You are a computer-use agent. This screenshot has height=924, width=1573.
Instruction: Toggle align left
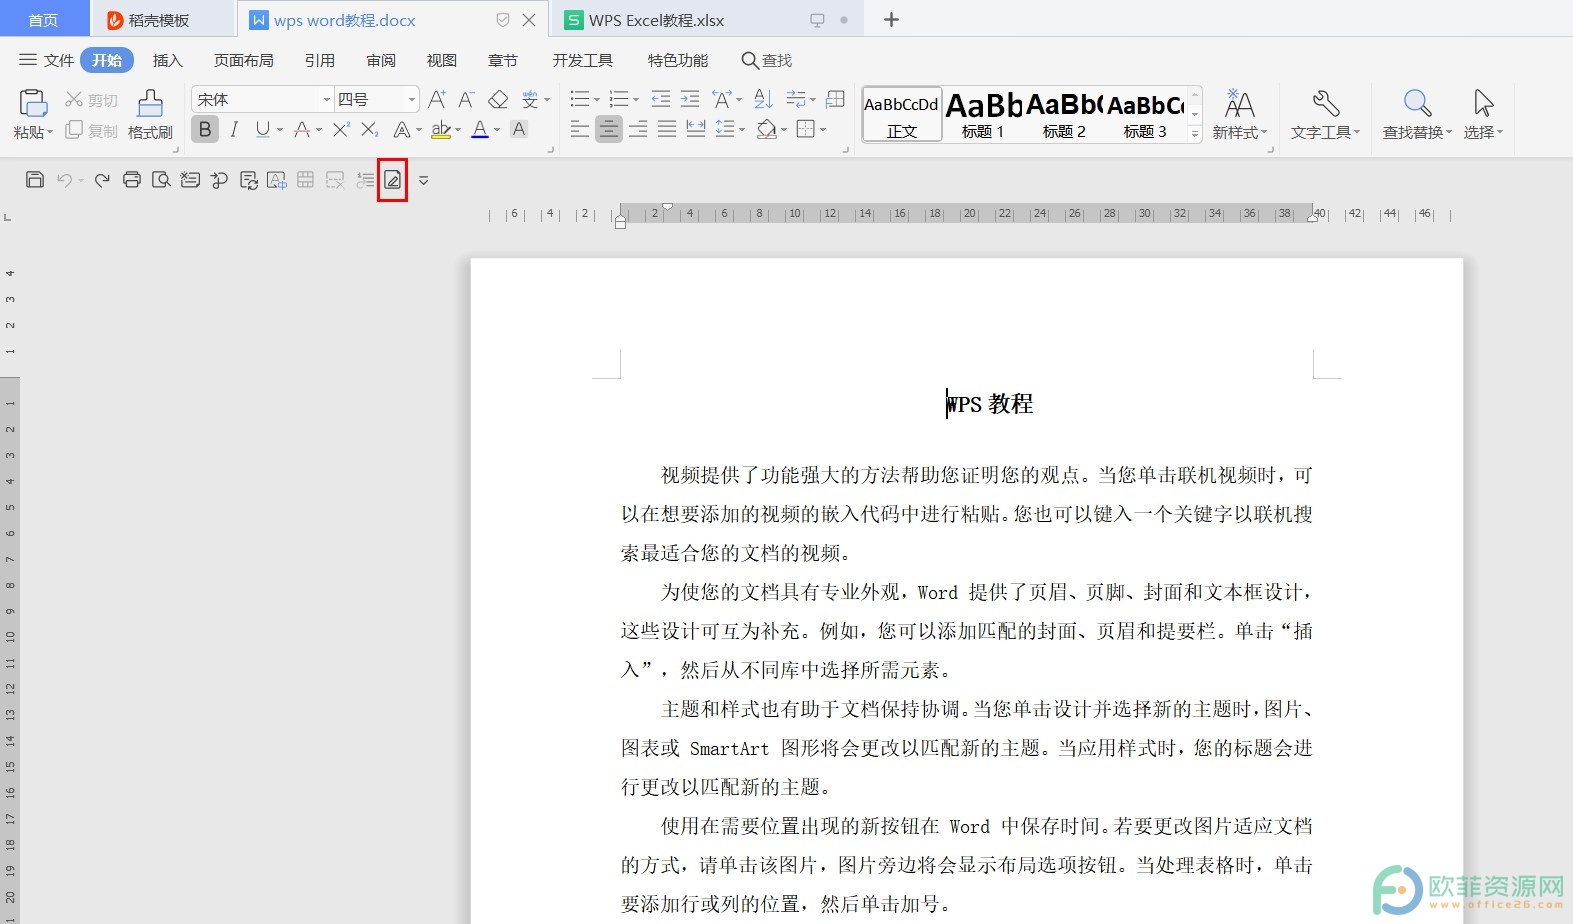click(x=579, y=129)
